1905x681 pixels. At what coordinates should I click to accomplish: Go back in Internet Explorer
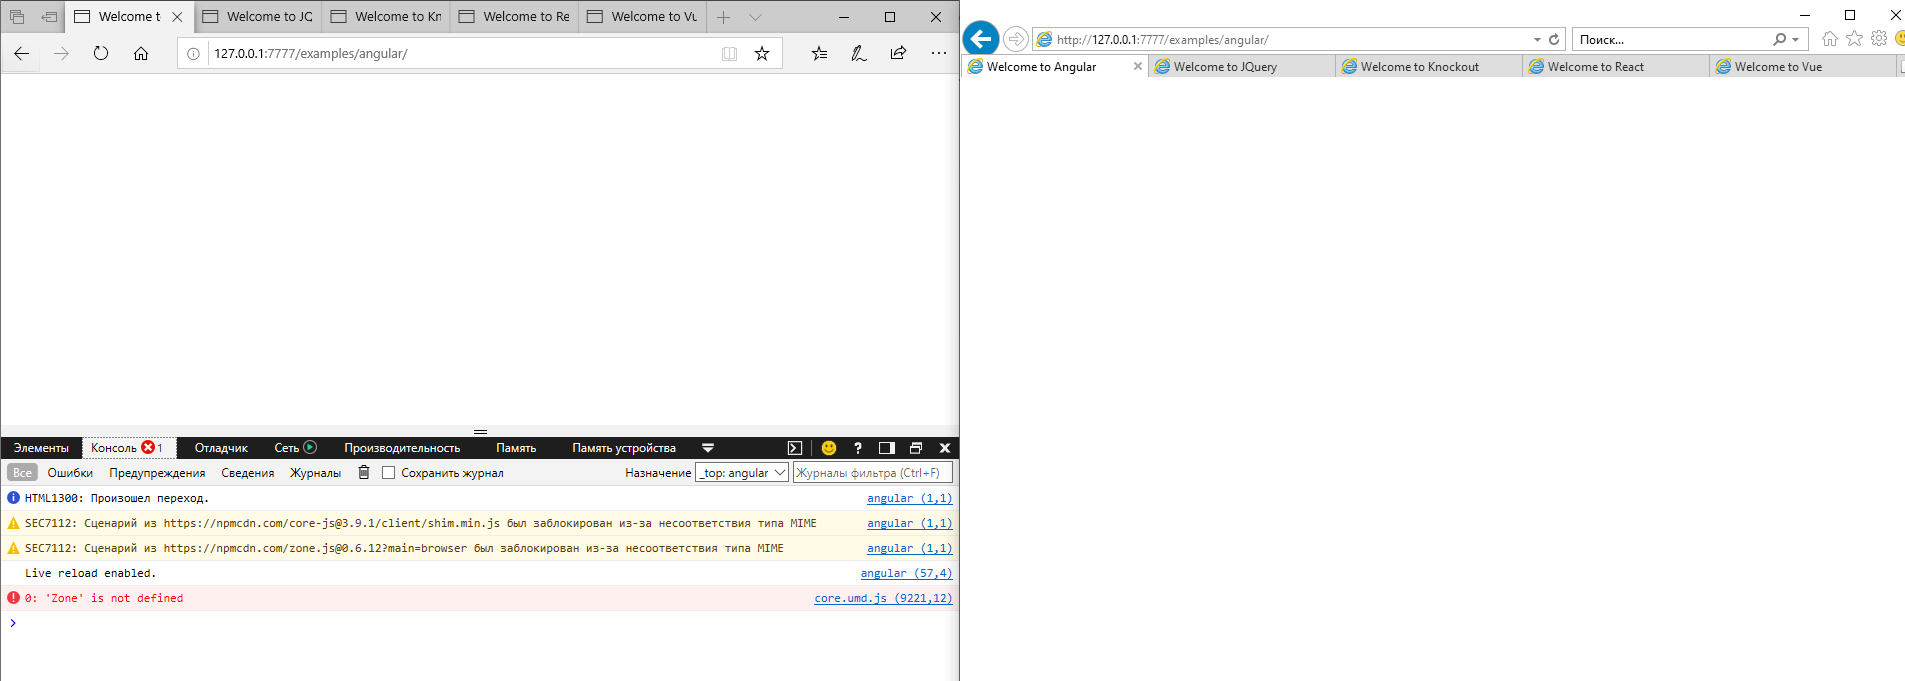pyautogui.click(x=981, y=39)
